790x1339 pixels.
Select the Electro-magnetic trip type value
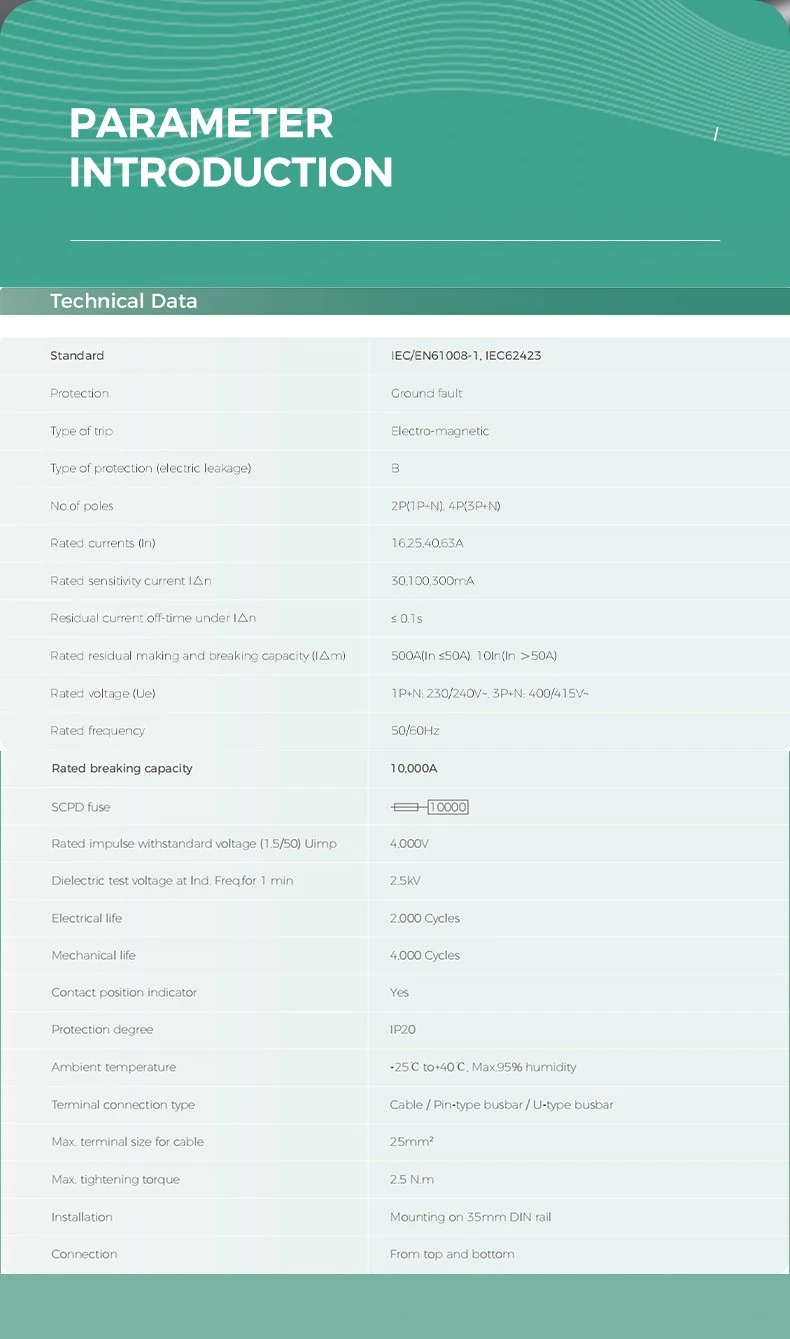pos(440,431)
